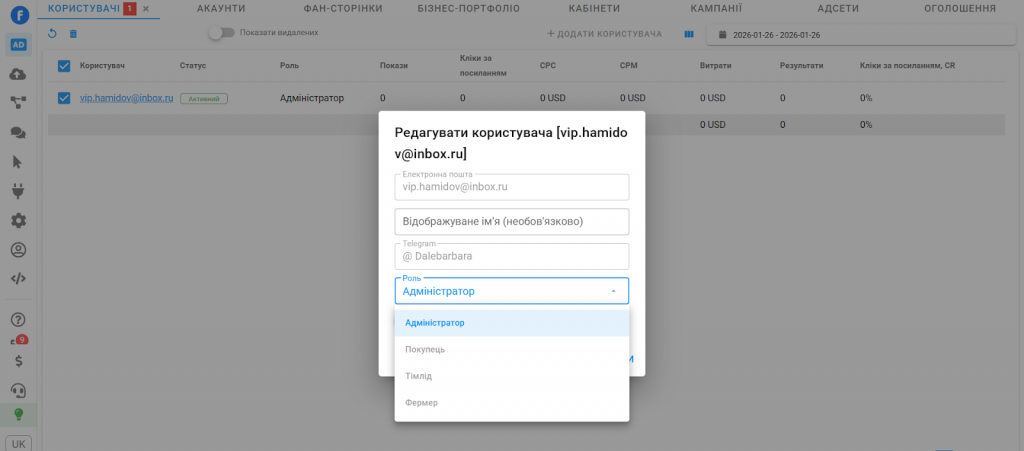Open the help question mark icon
The width and height of the screenshot is (1024, 451).
click(x=18, y=320)
